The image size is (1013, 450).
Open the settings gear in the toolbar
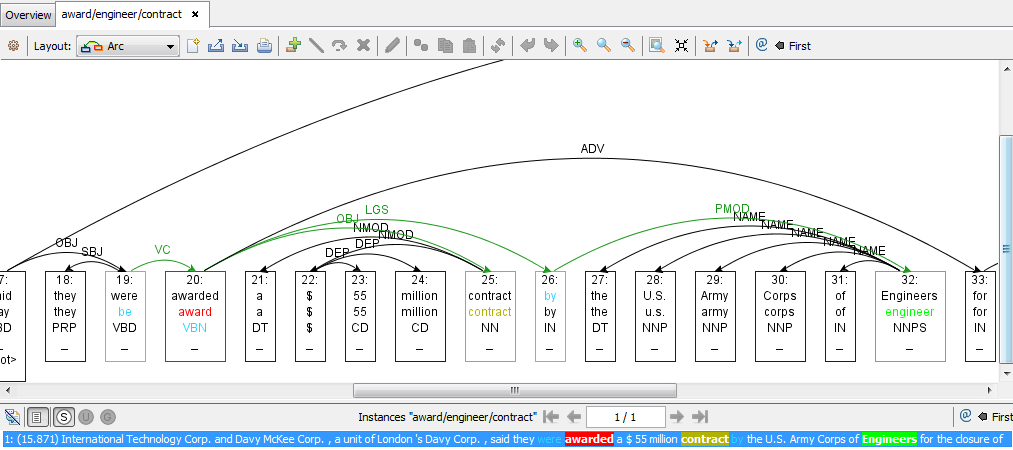tap(14, 46)
